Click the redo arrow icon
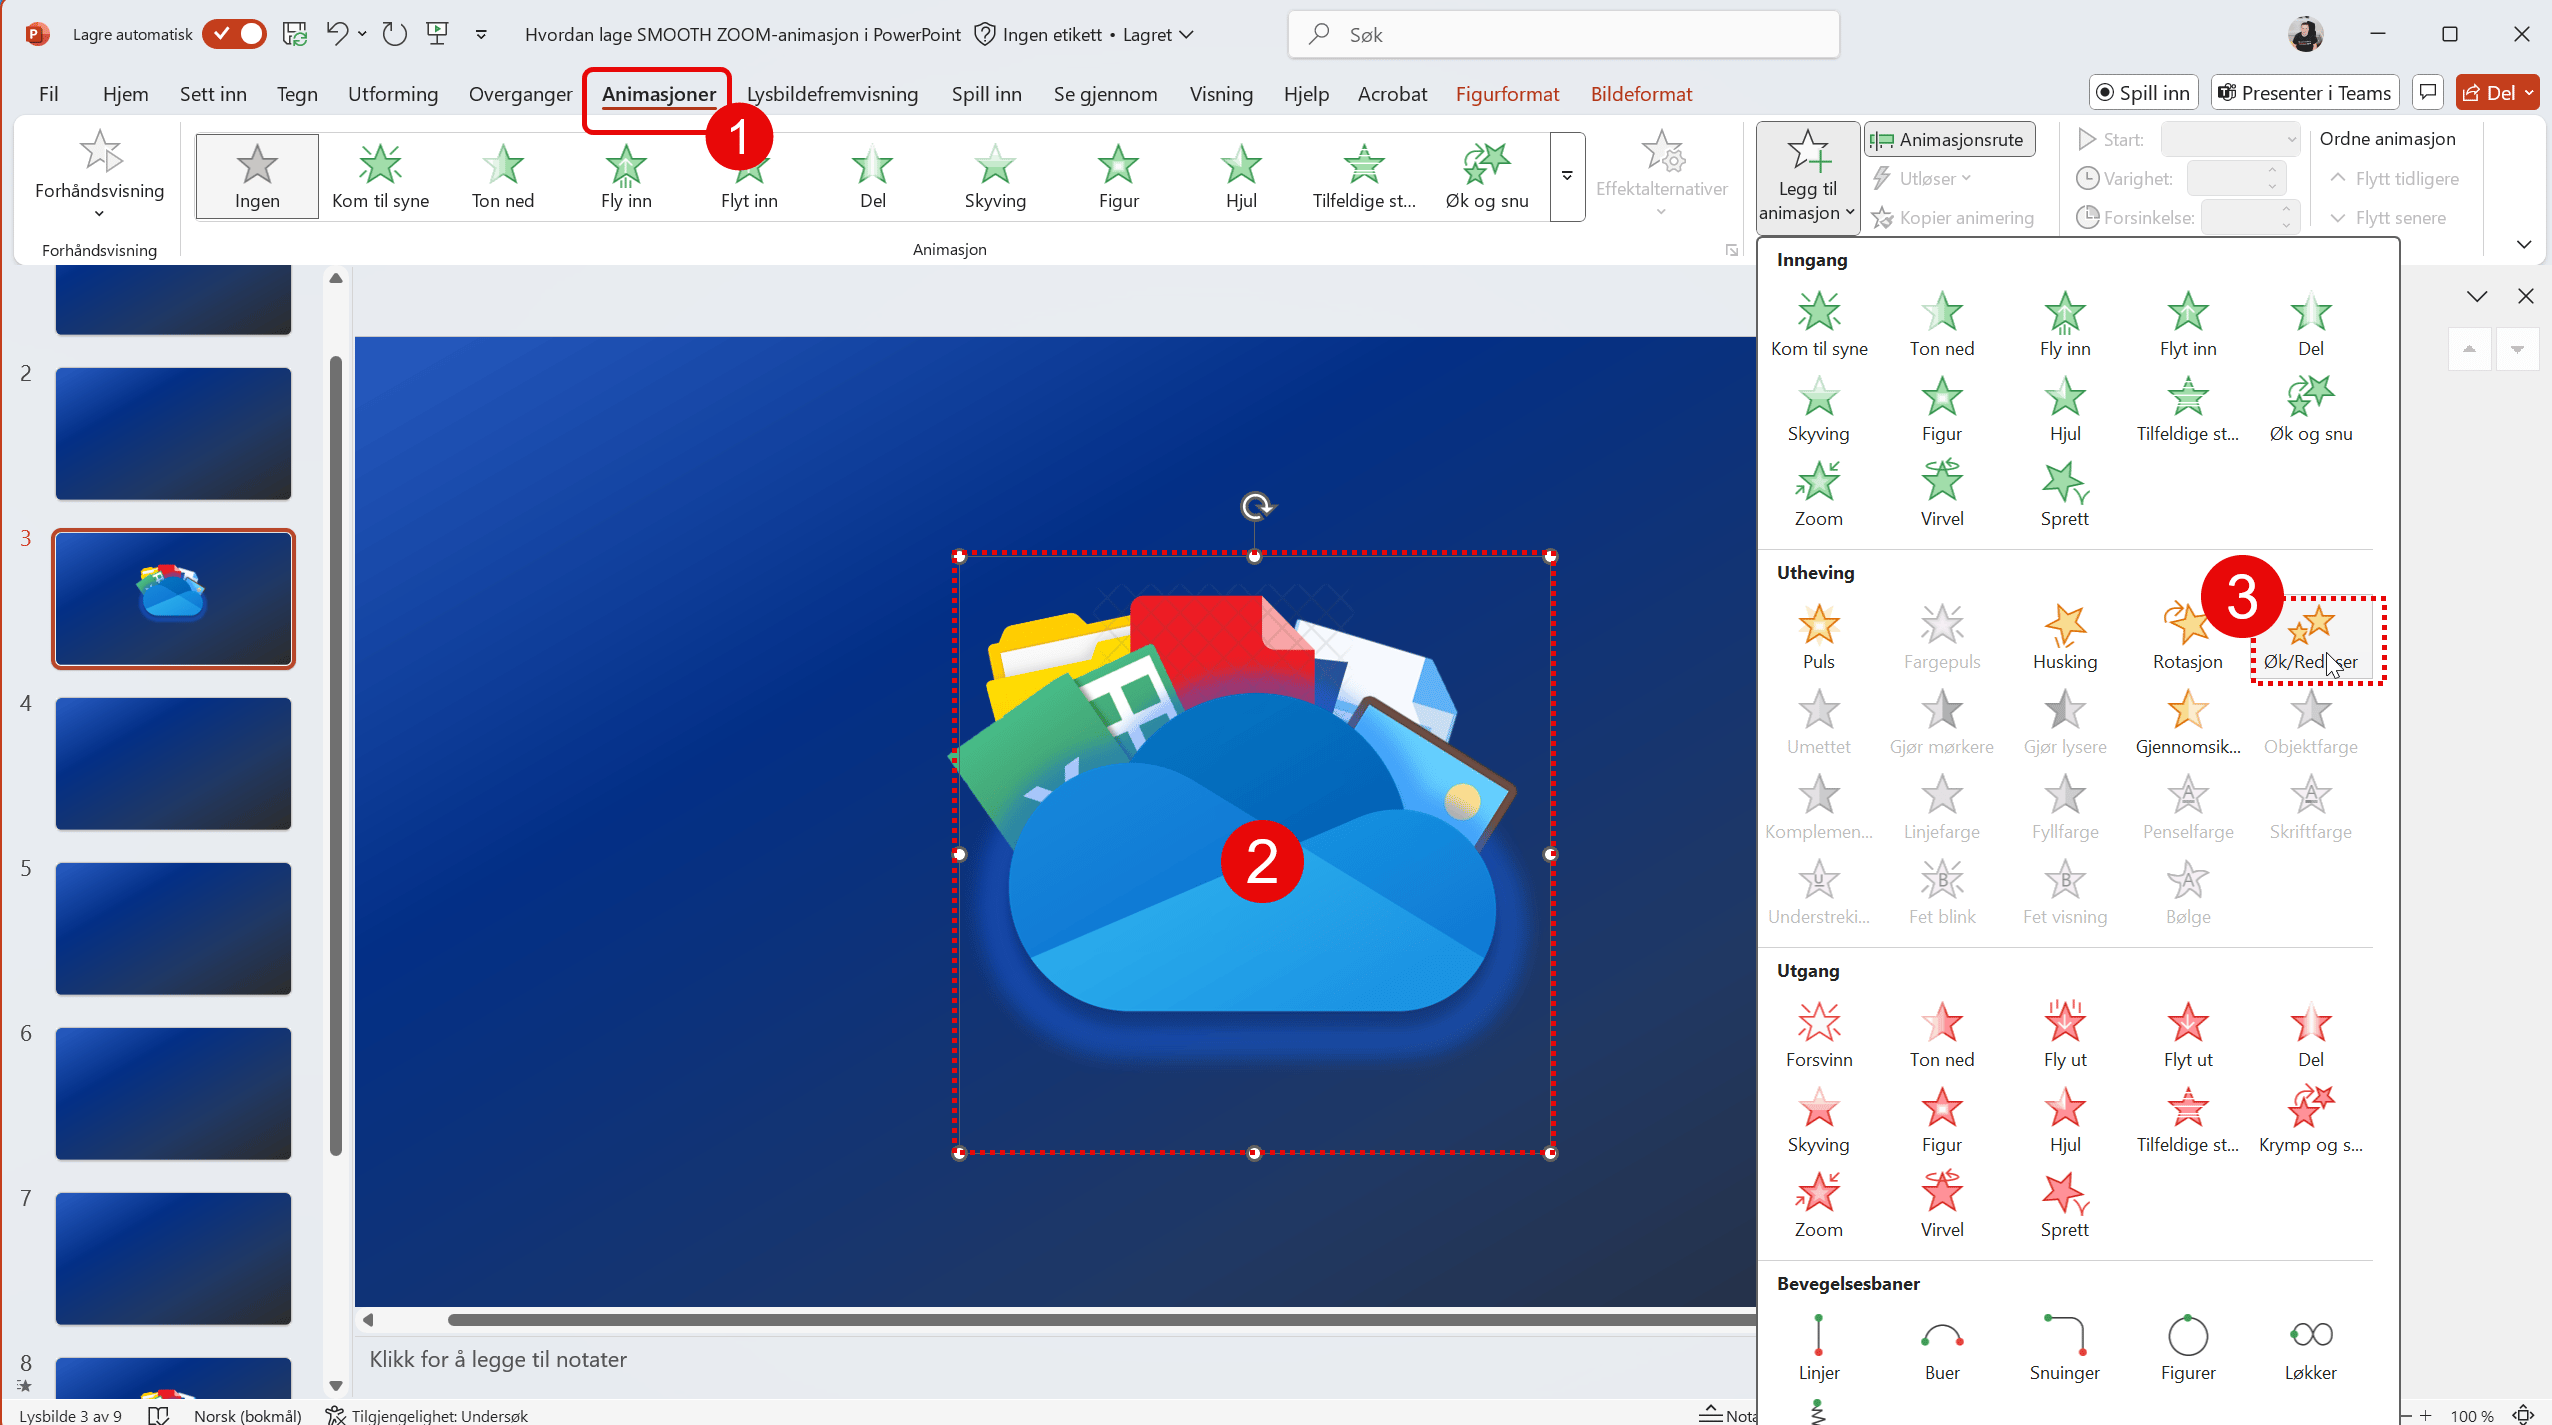 [394, 34]
